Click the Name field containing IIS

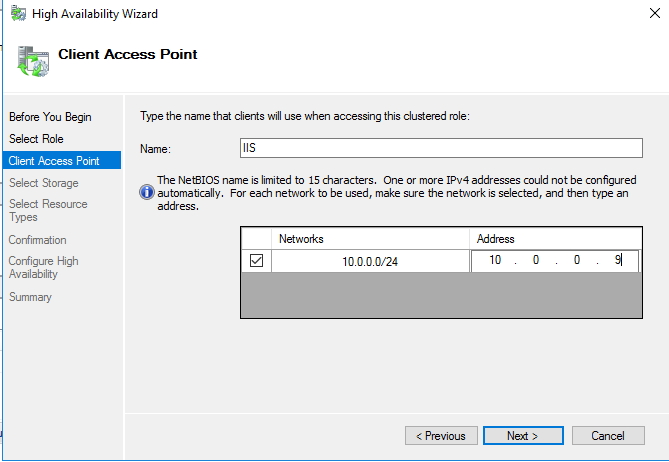[x=440, y=148]
